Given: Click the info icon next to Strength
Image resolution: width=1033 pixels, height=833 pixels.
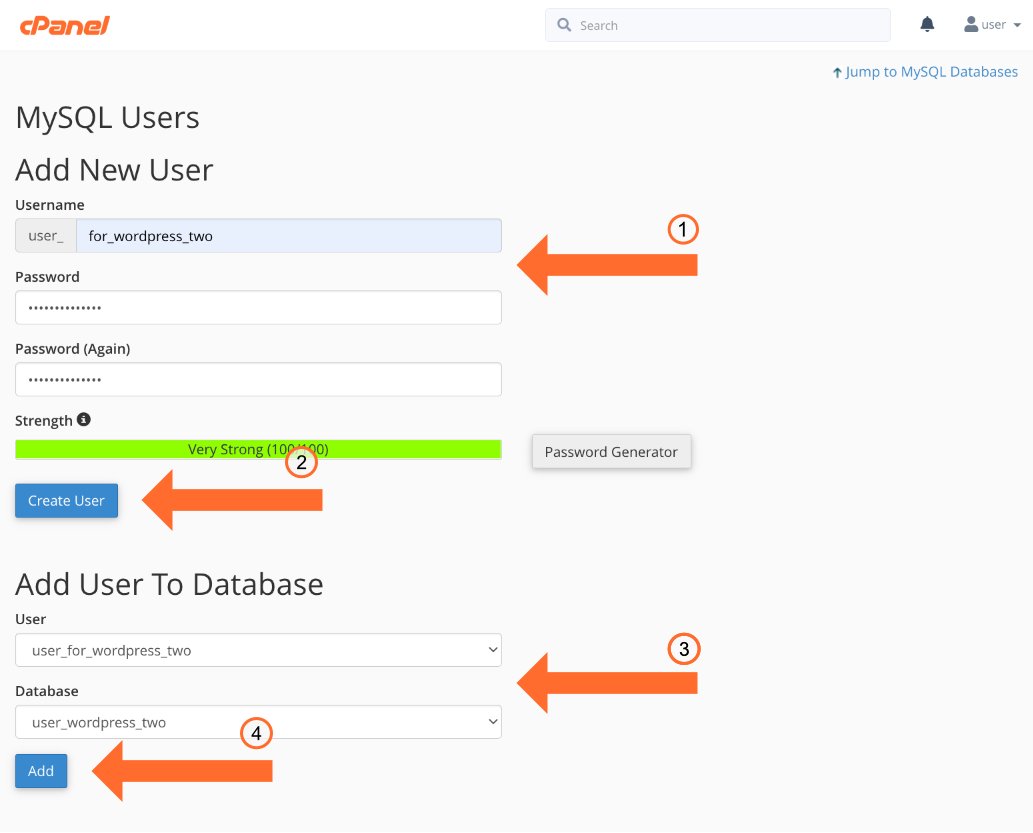Looking at the screenshot, I should [x=82, y=420].
